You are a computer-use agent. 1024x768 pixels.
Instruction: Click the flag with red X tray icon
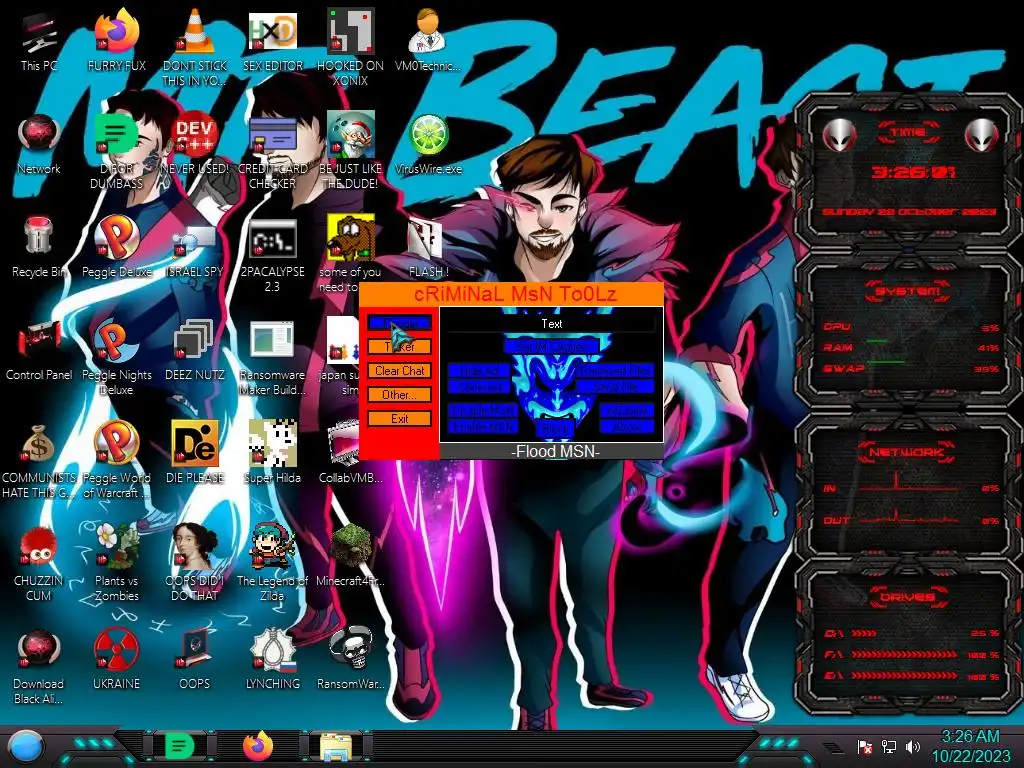pos(865,746)
